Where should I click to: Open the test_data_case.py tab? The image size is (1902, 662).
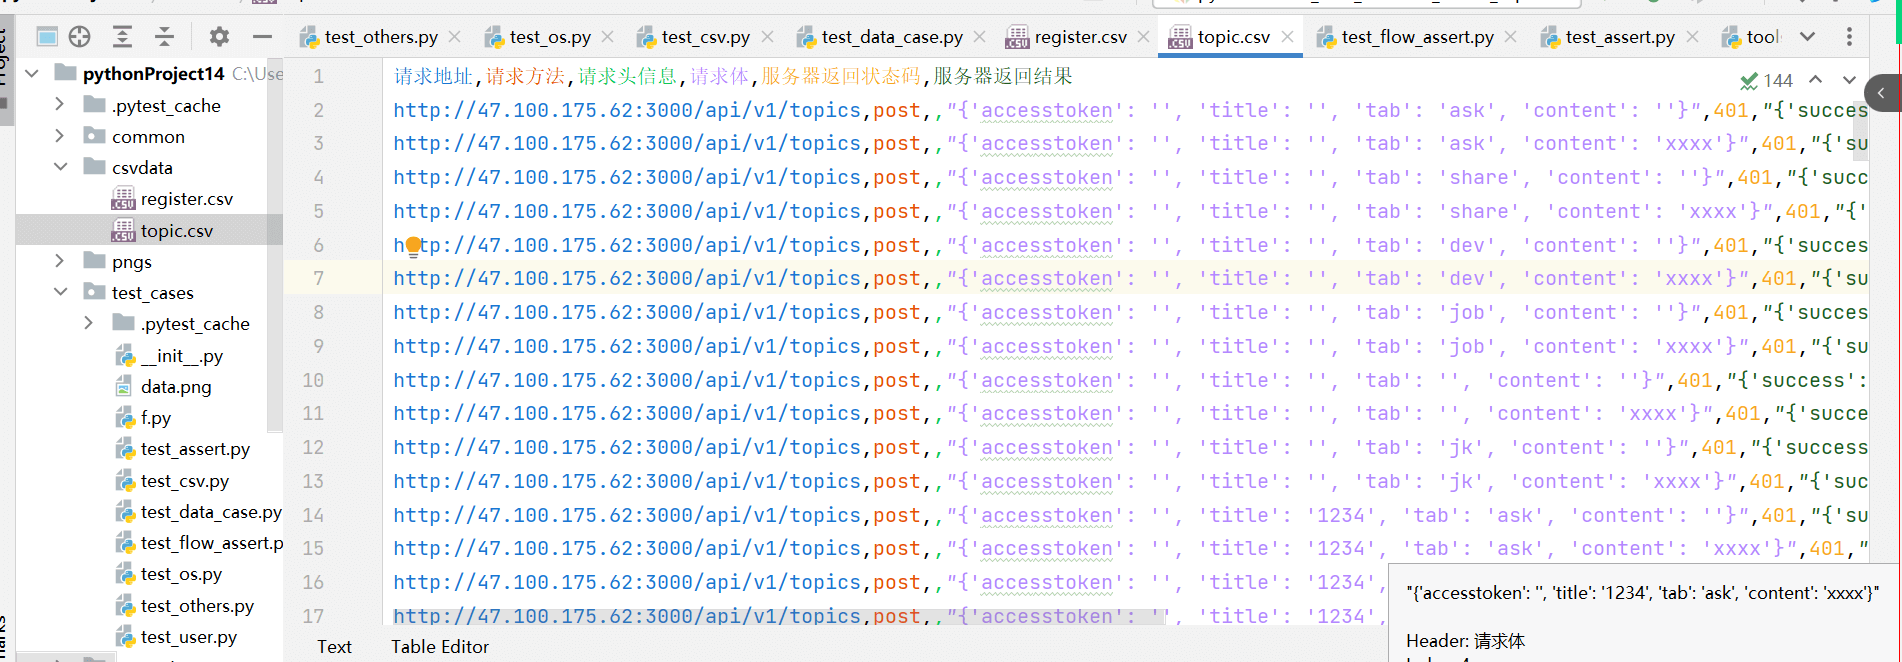pyautogui.click(x=892, y=37)
